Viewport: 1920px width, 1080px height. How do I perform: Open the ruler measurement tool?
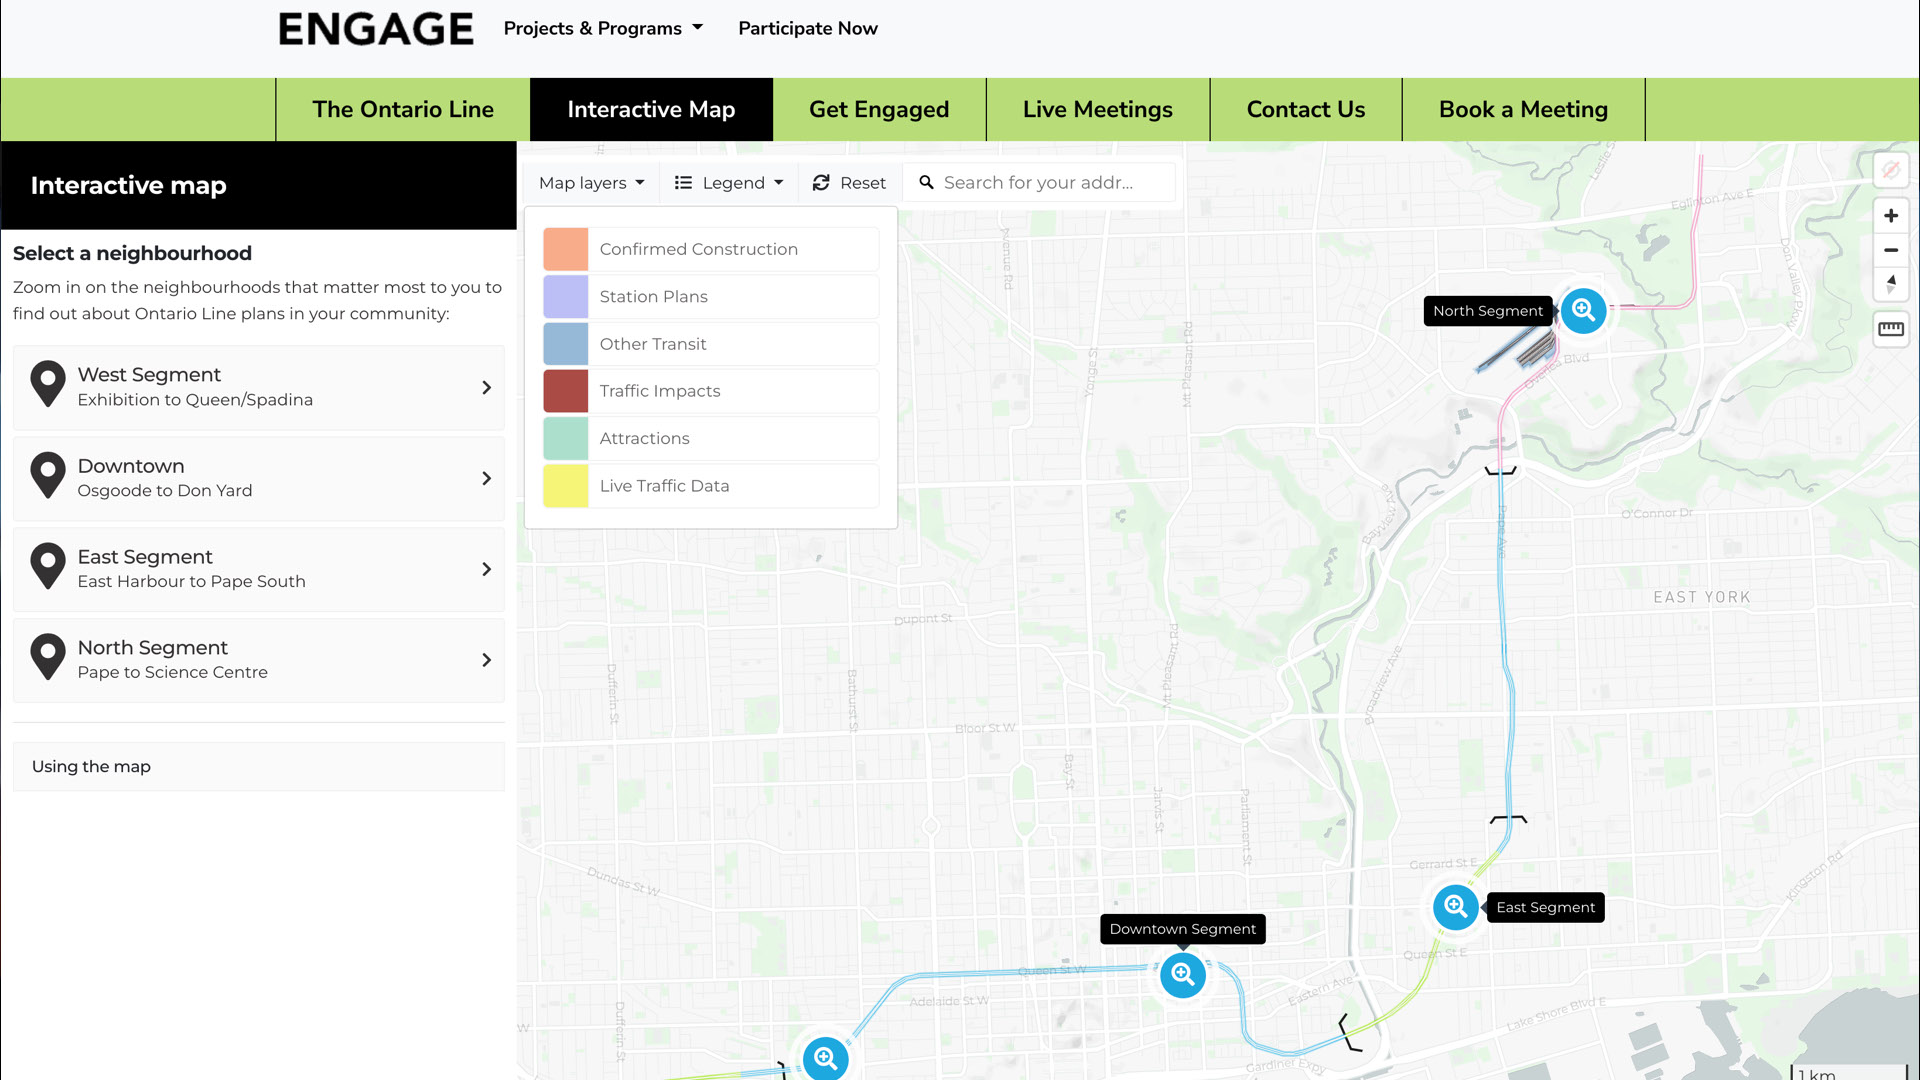(x=1890, y=329)
